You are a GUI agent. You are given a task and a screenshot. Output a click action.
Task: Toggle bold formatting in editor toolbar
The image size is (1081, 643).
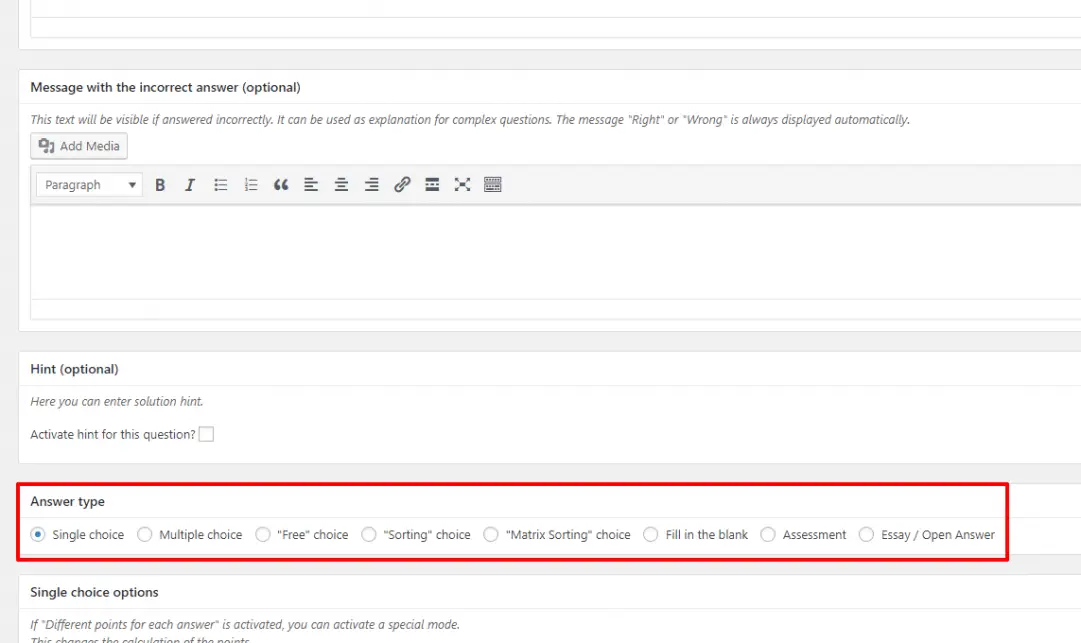[160, 185]
